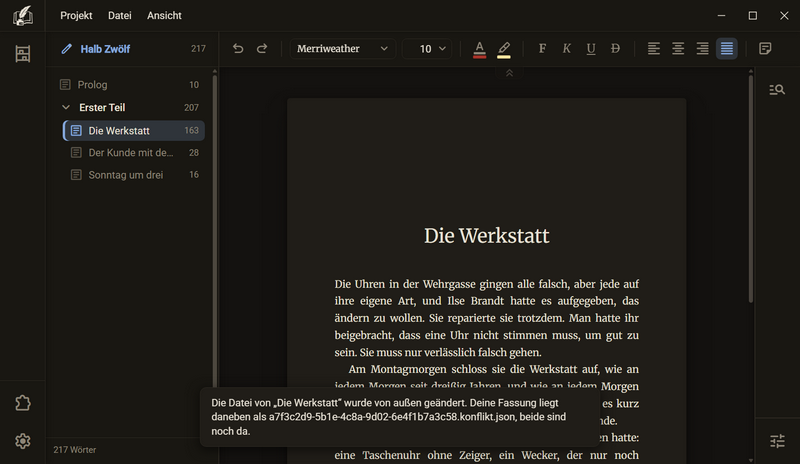The image size is (800, 464).
Task: Open settings gear in sidebar
Action: click(22, 441)
